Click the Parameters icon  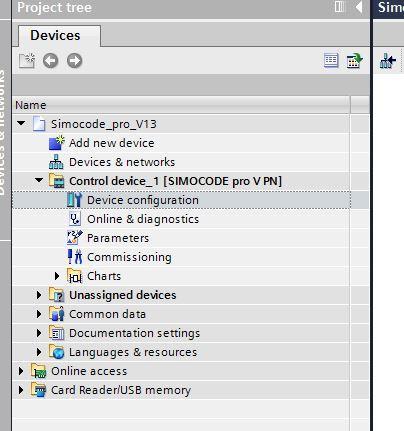75,238
